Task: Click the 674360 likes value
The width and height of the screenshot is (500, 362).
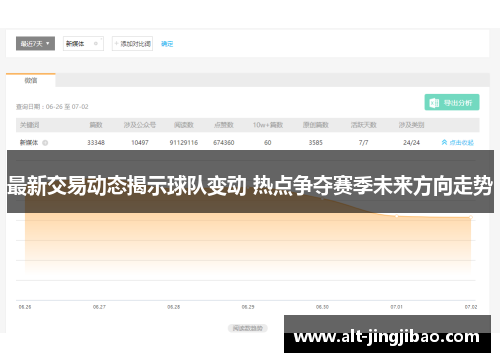Action: point(224,143)
